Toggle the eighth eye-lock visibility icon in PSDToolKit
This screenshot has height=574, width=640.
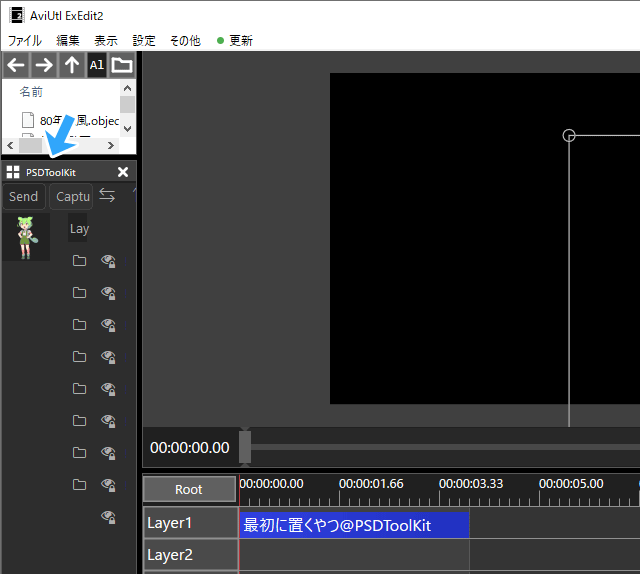(x=108, y=485)
